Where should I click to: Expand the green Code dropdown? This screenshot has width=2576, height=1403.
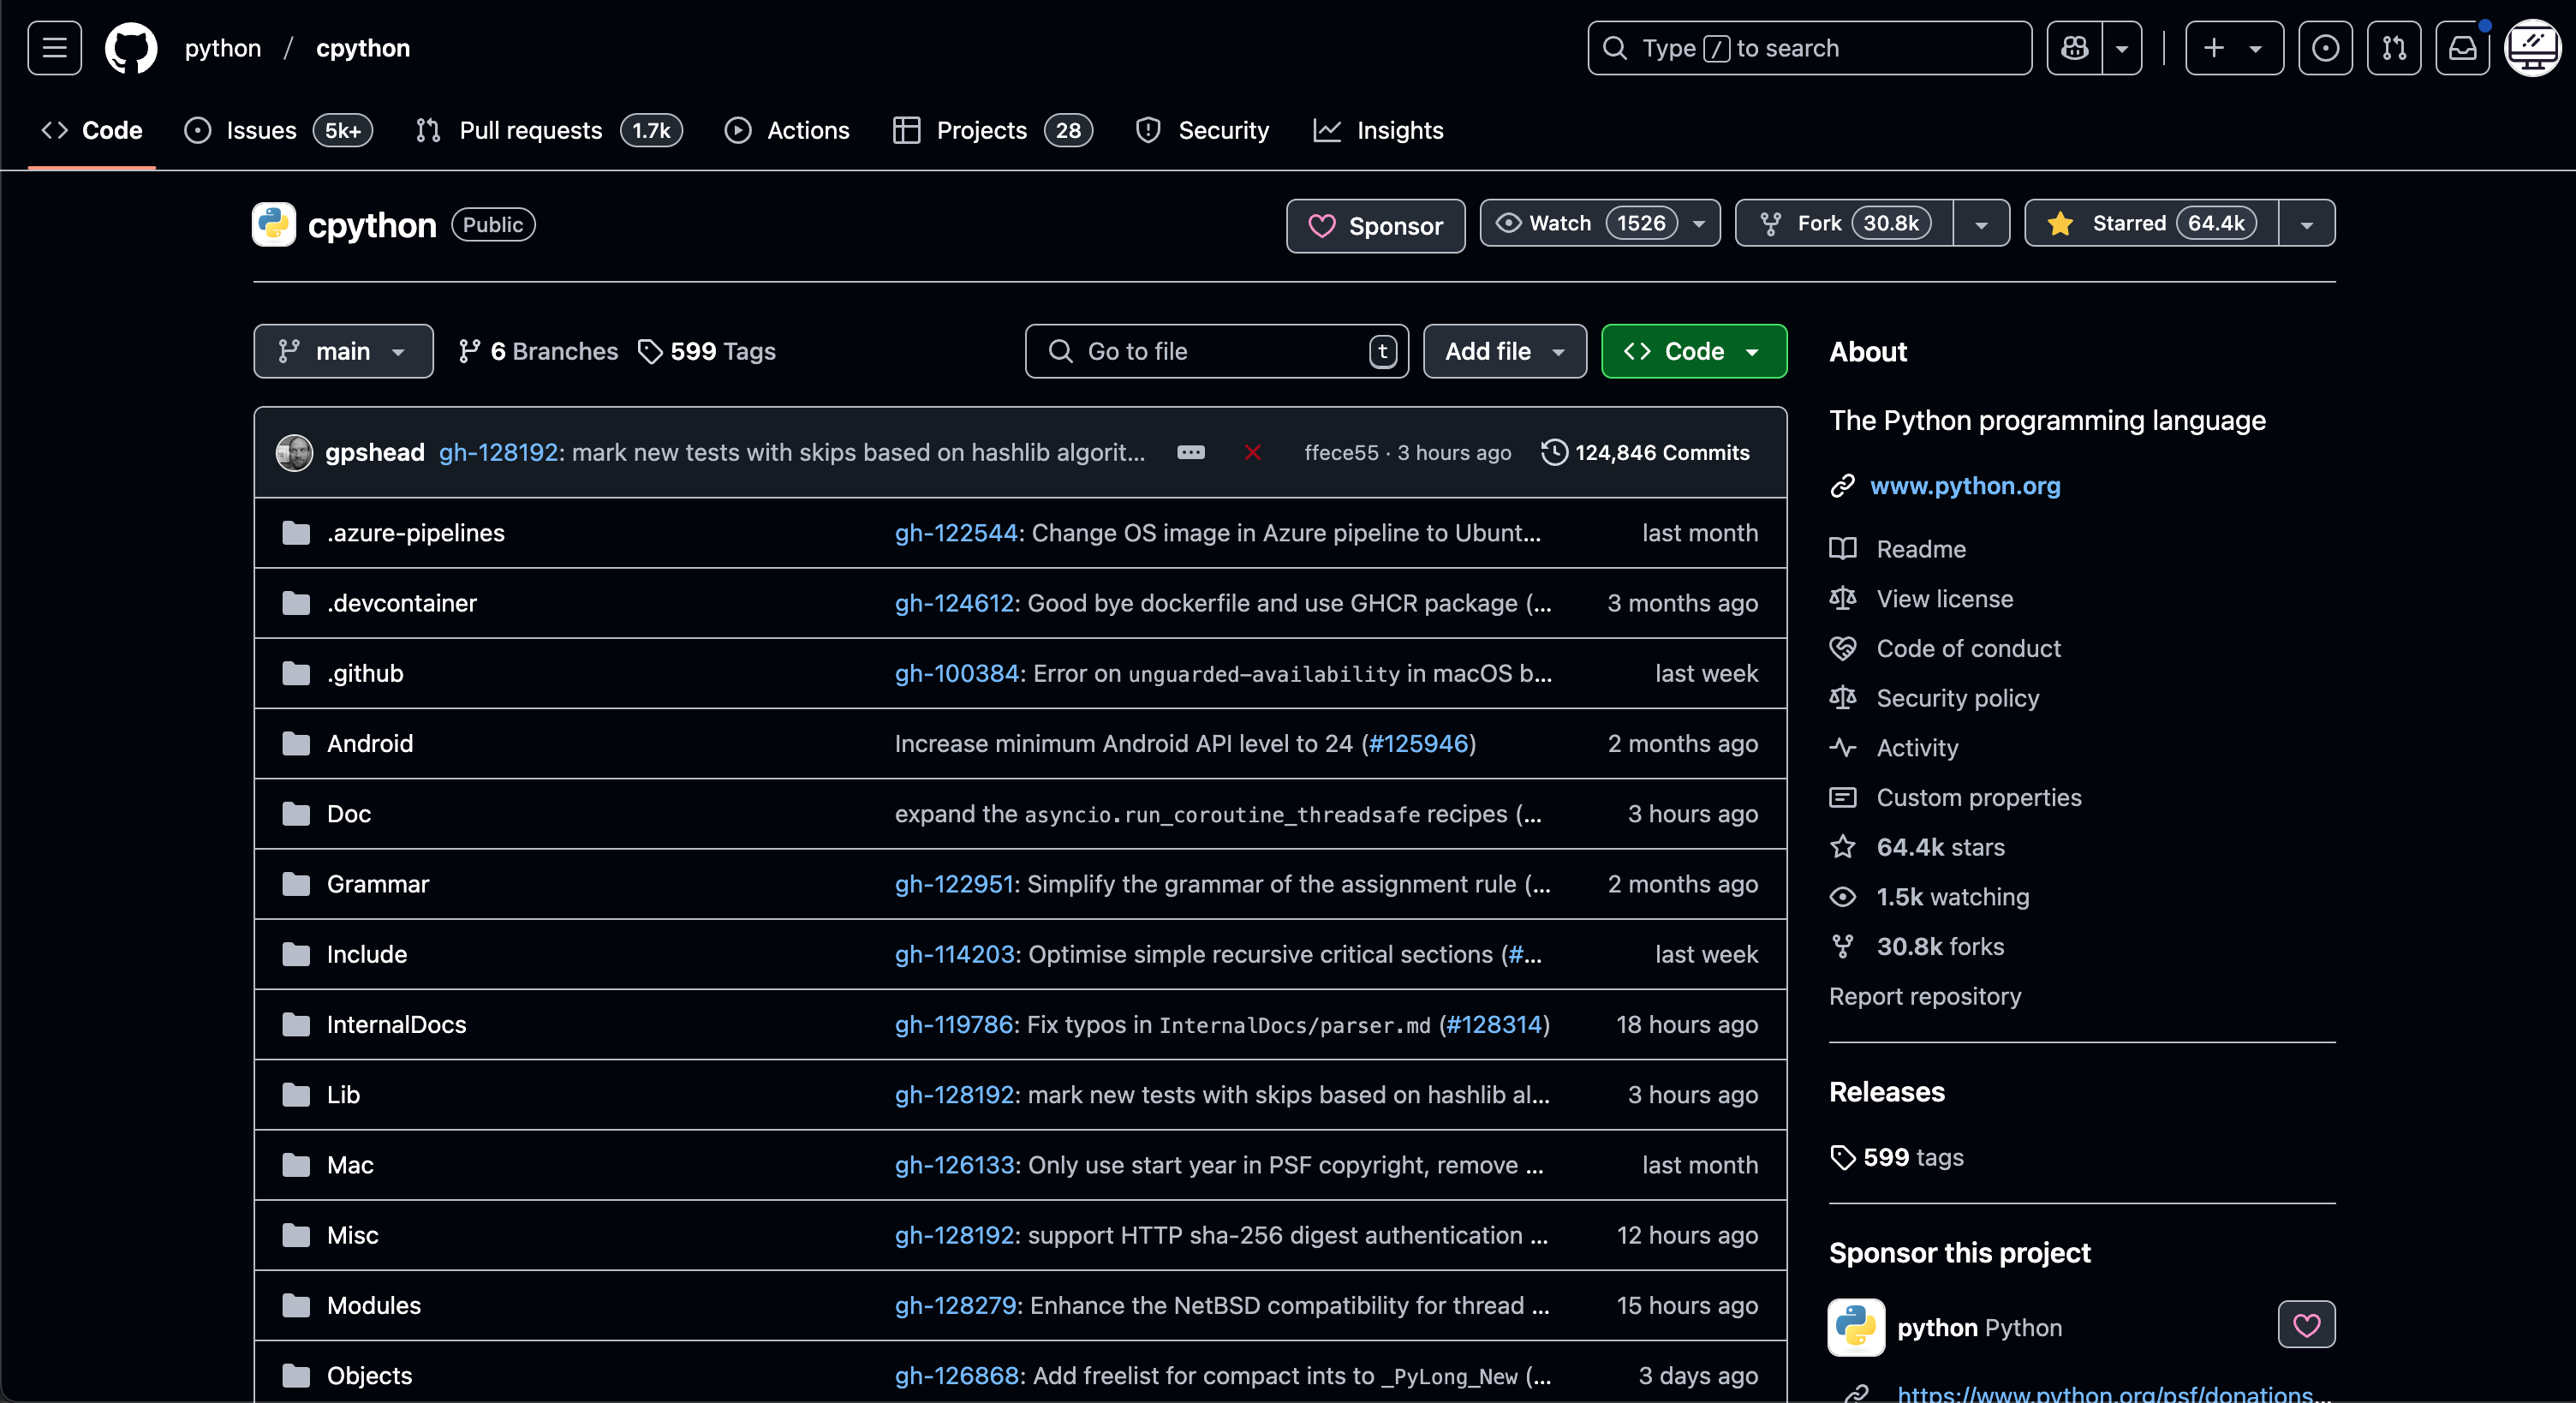click(x=1693, y=351)
